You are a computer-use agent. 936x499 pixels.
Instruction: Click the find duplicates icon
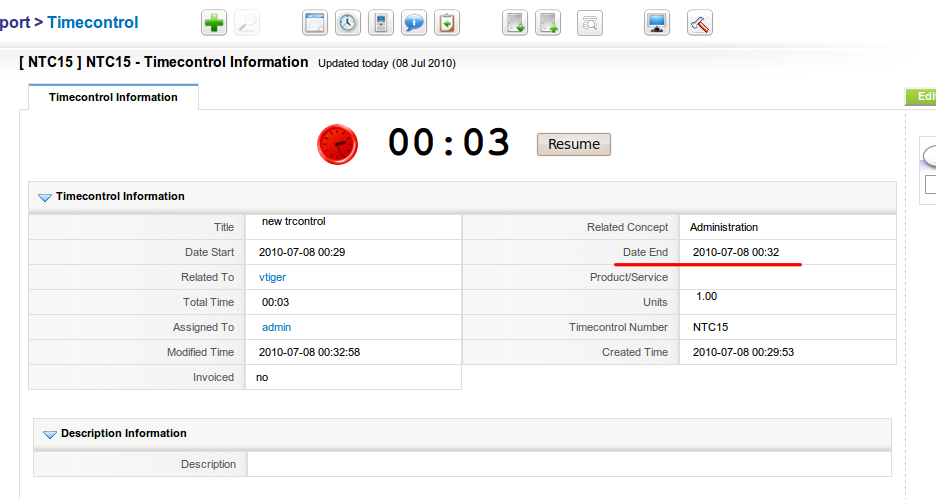pos(590,23)
